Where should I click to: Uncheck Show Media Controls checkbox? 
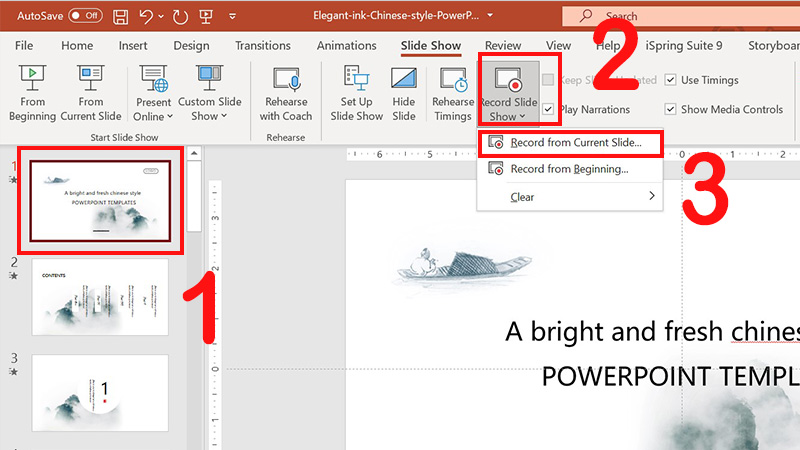670,109
